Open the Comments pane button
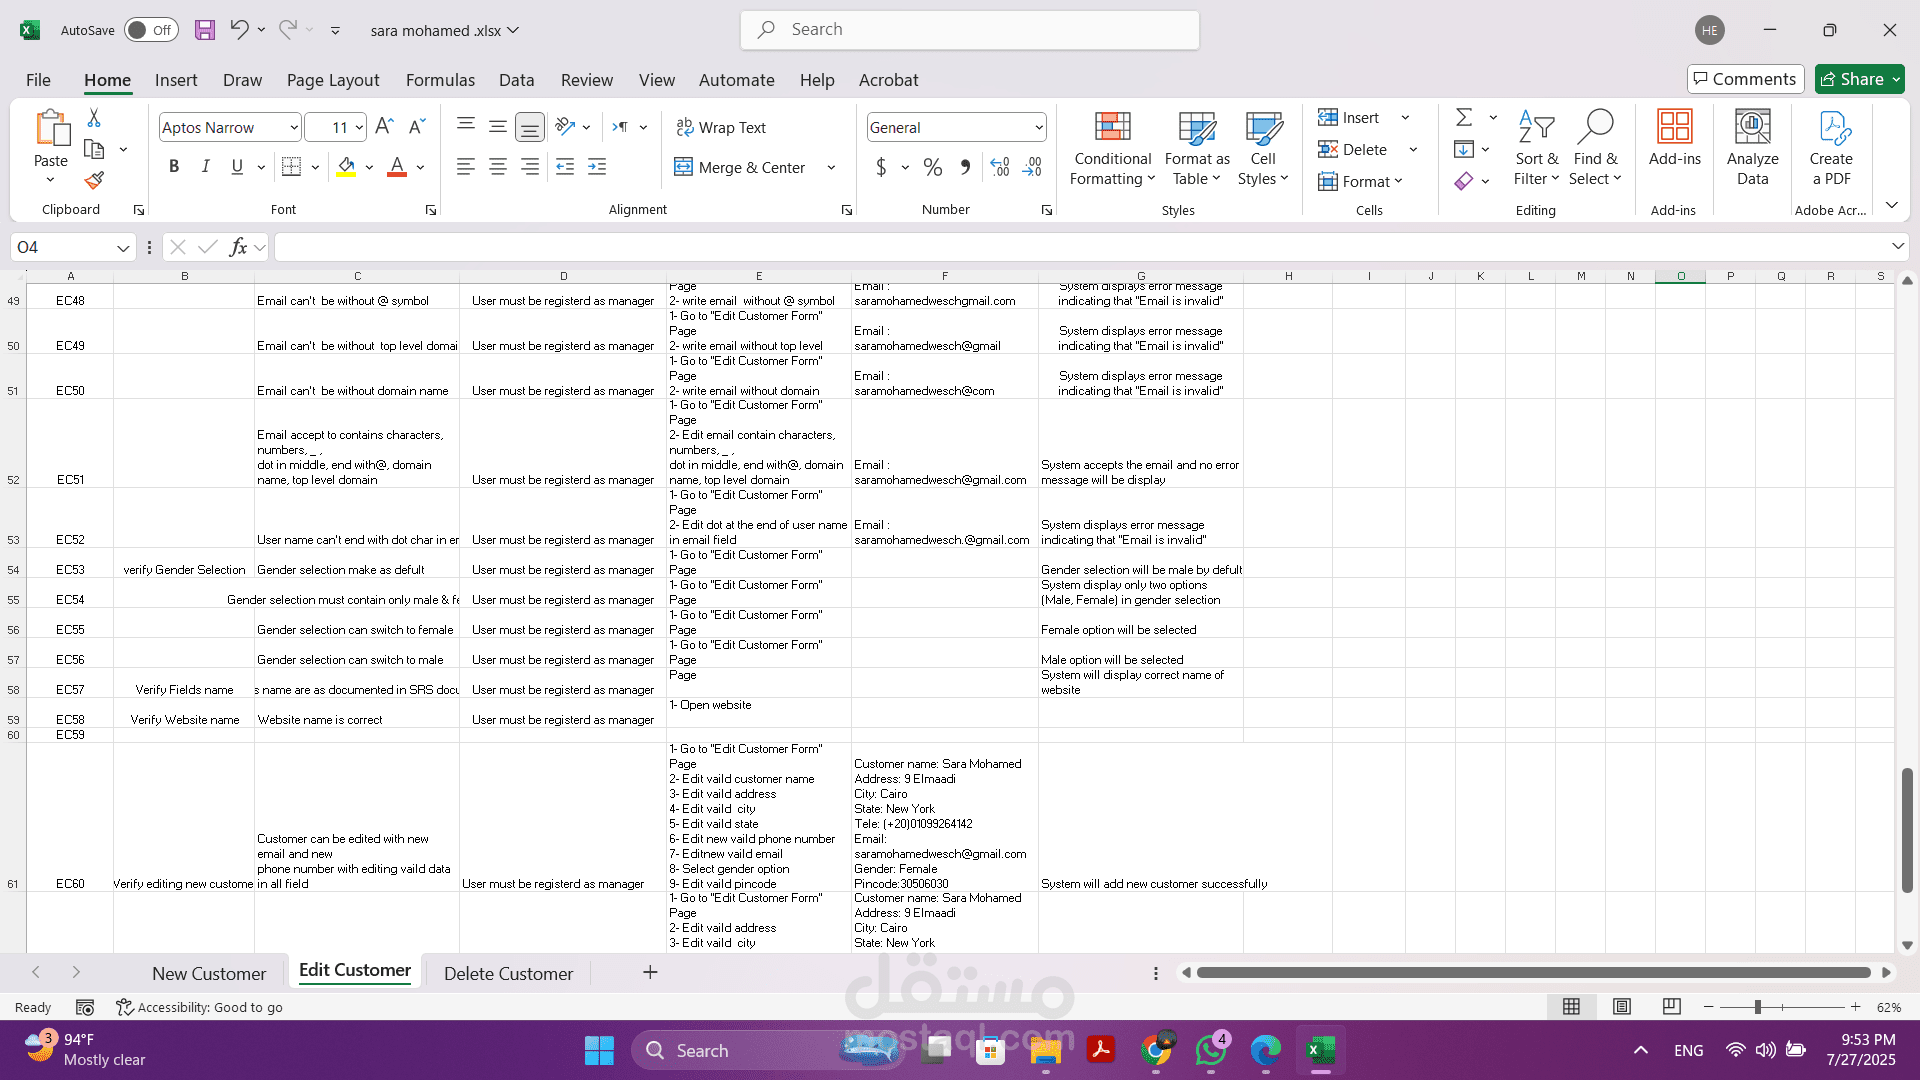This screenshot has height=1080, width=1920. (1745, 79)
